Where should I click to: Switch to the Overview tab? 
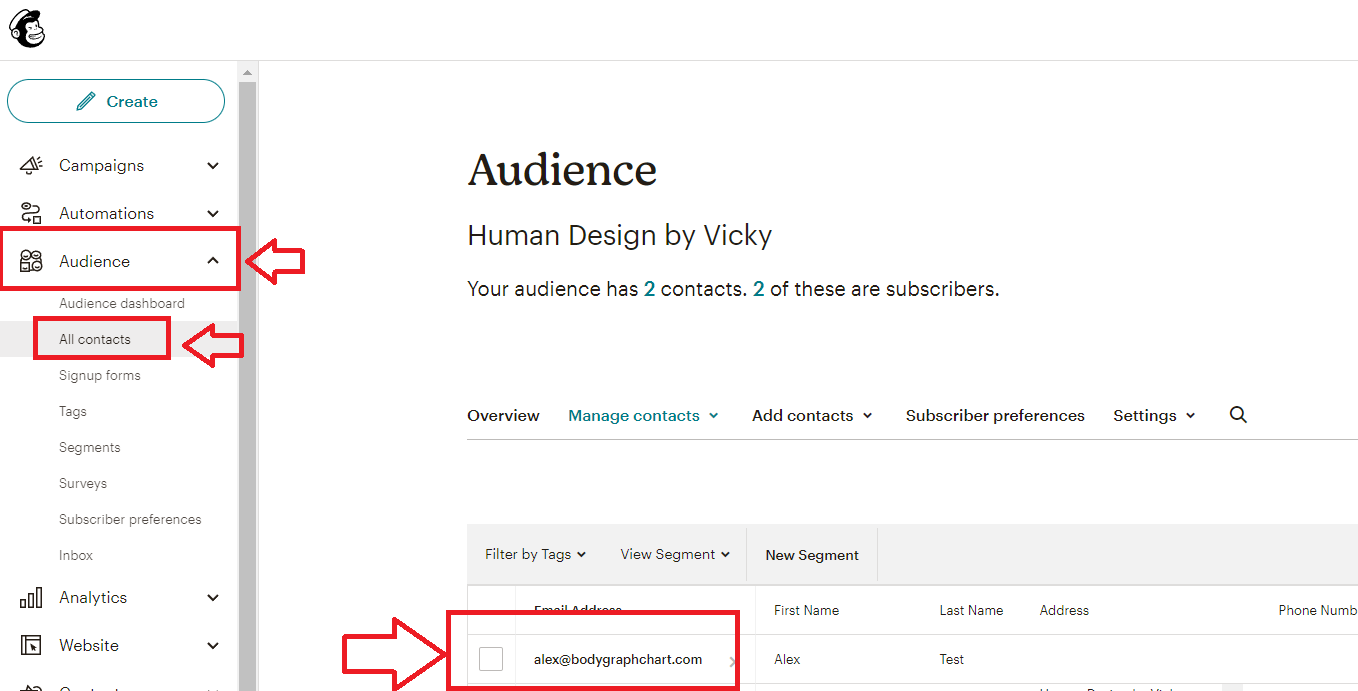click(x=503, y=415)
